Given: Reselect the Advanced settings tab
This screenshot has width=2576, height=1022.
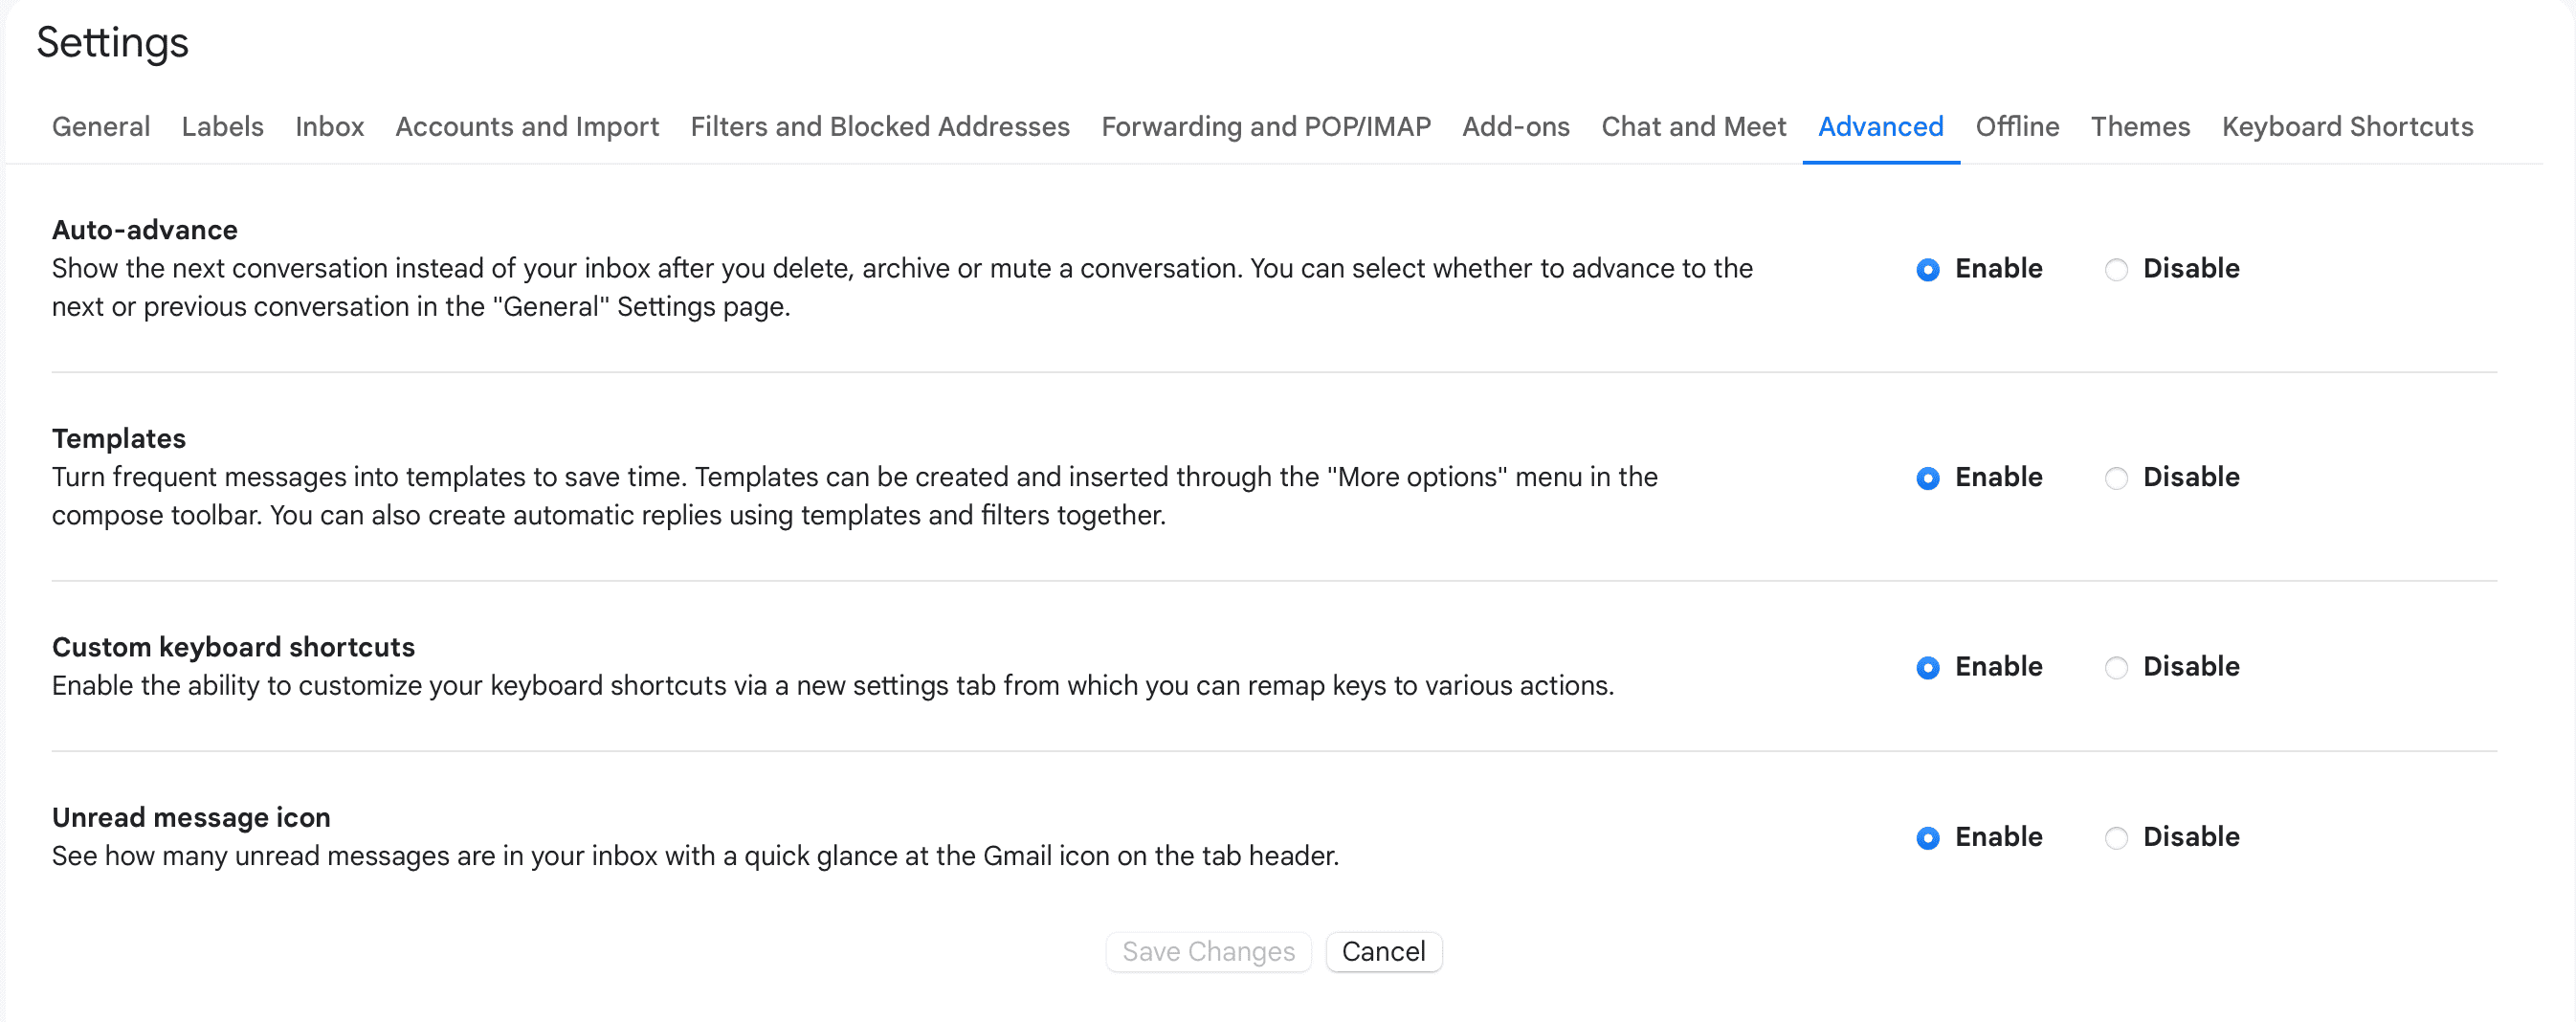Looking at the screenshot, I should [x=1880, y=127].
